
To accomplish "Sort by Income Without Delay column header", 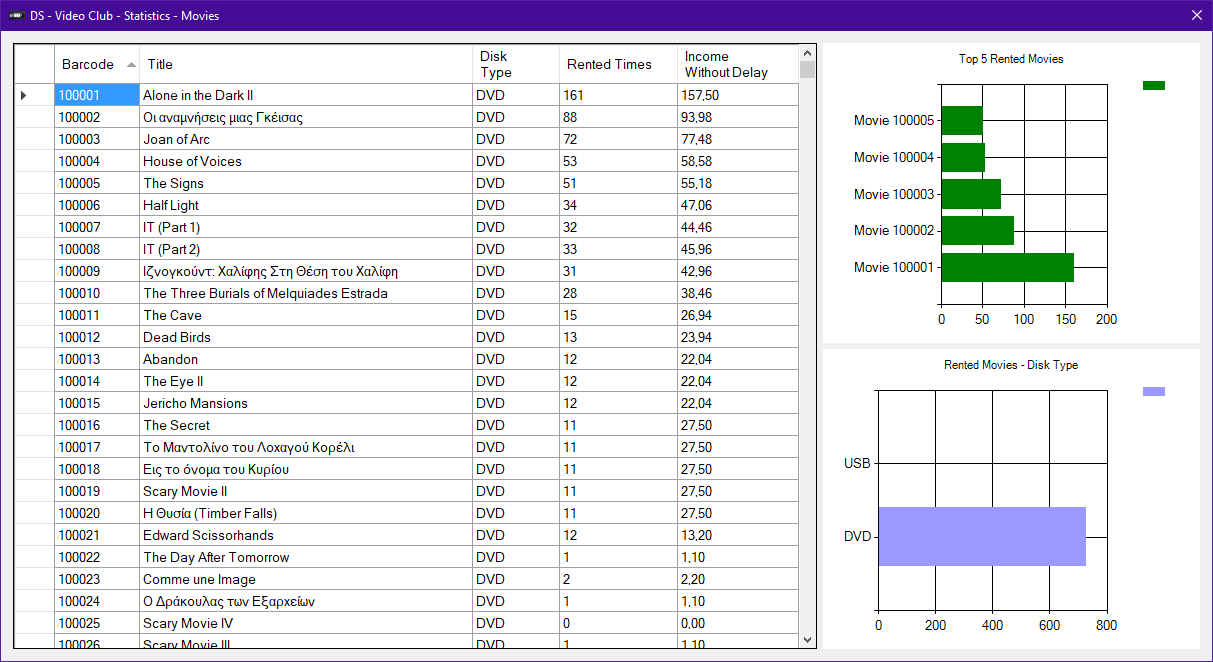I will 738,64.
